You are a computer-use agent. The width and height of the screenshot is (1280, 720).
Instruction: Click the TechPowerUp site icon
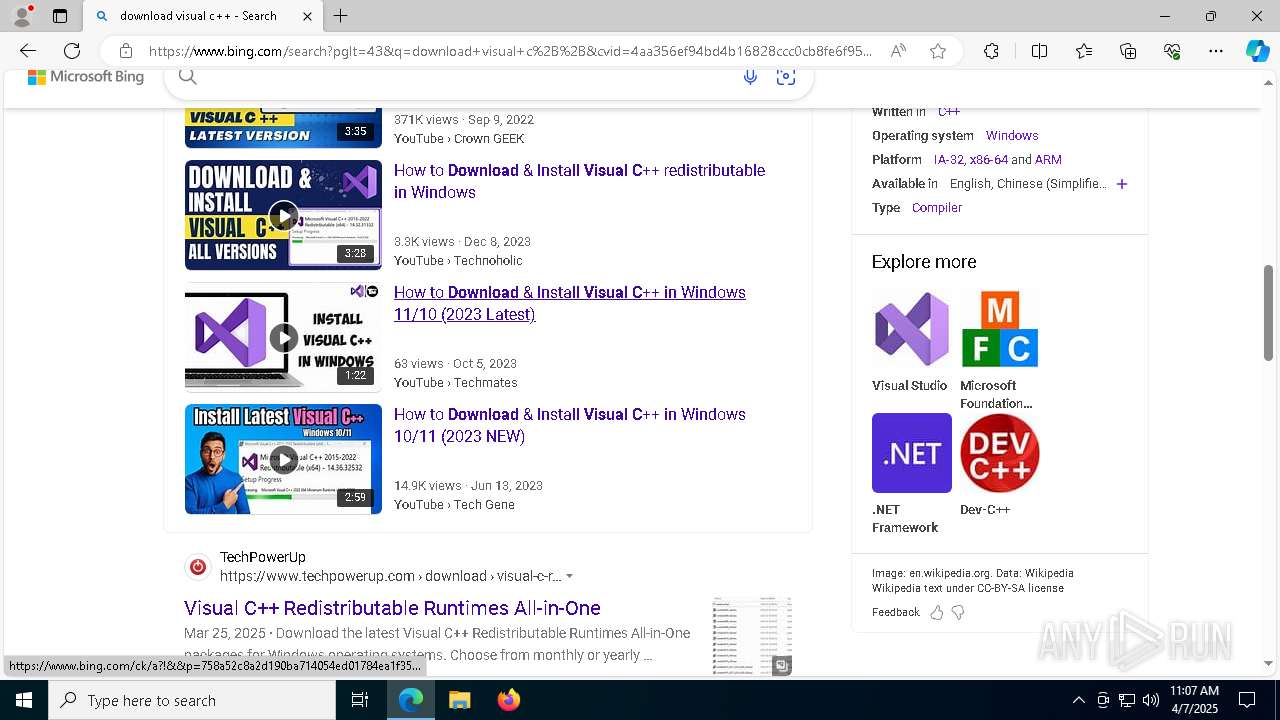(198, 567)
